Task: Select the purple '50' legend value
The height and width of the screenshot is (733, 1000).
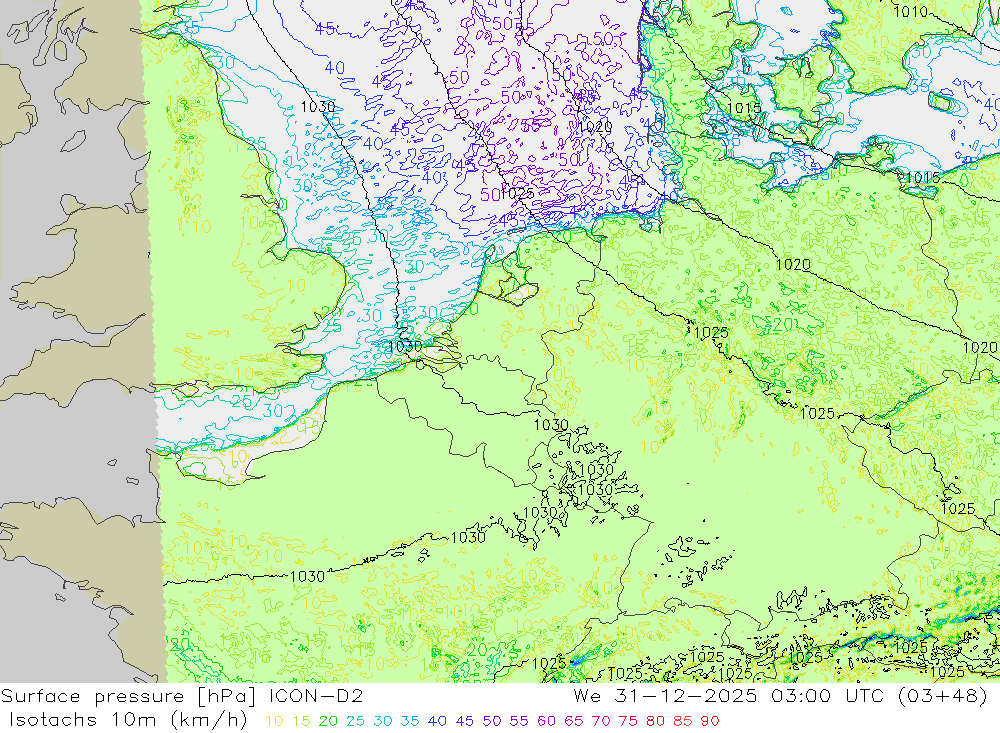Action: pyautogui.click(x=492, y=722)
